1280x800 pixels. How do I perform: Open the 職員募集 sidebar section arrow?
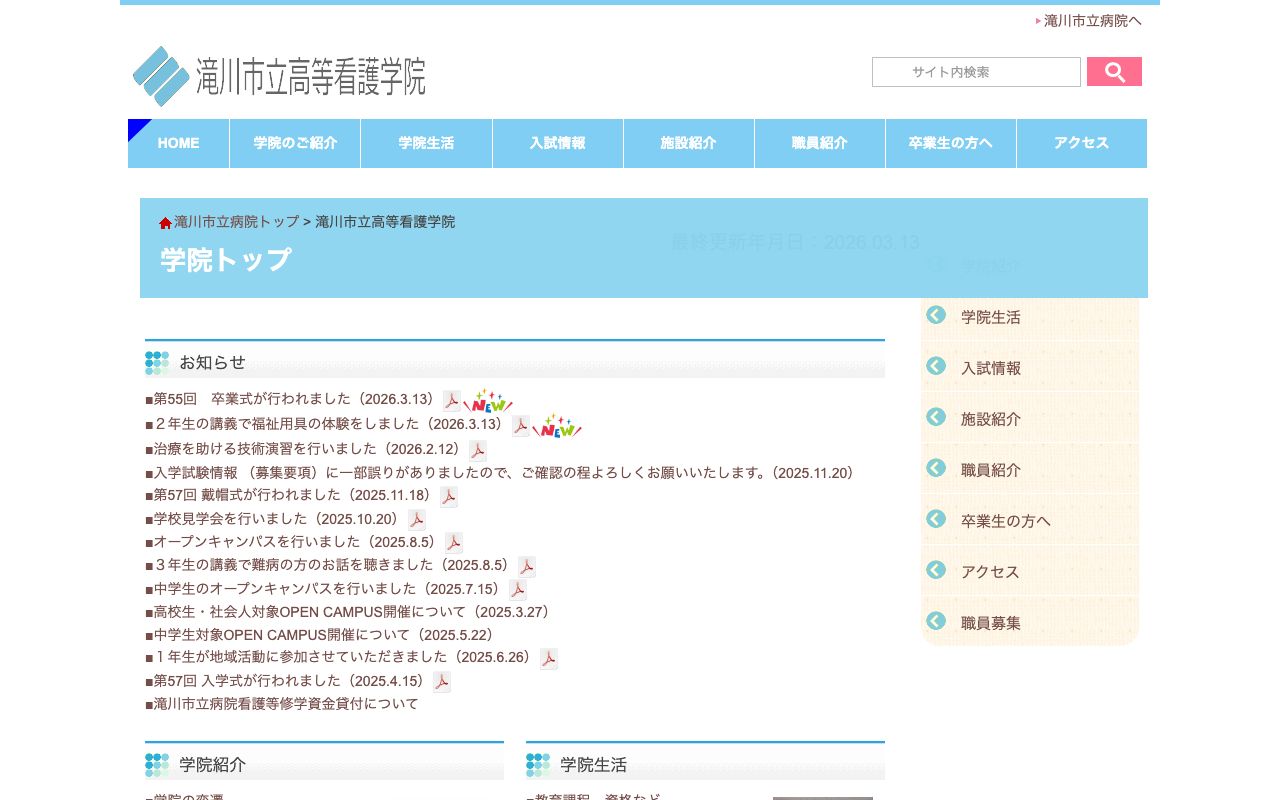click(x=936, y=620)
